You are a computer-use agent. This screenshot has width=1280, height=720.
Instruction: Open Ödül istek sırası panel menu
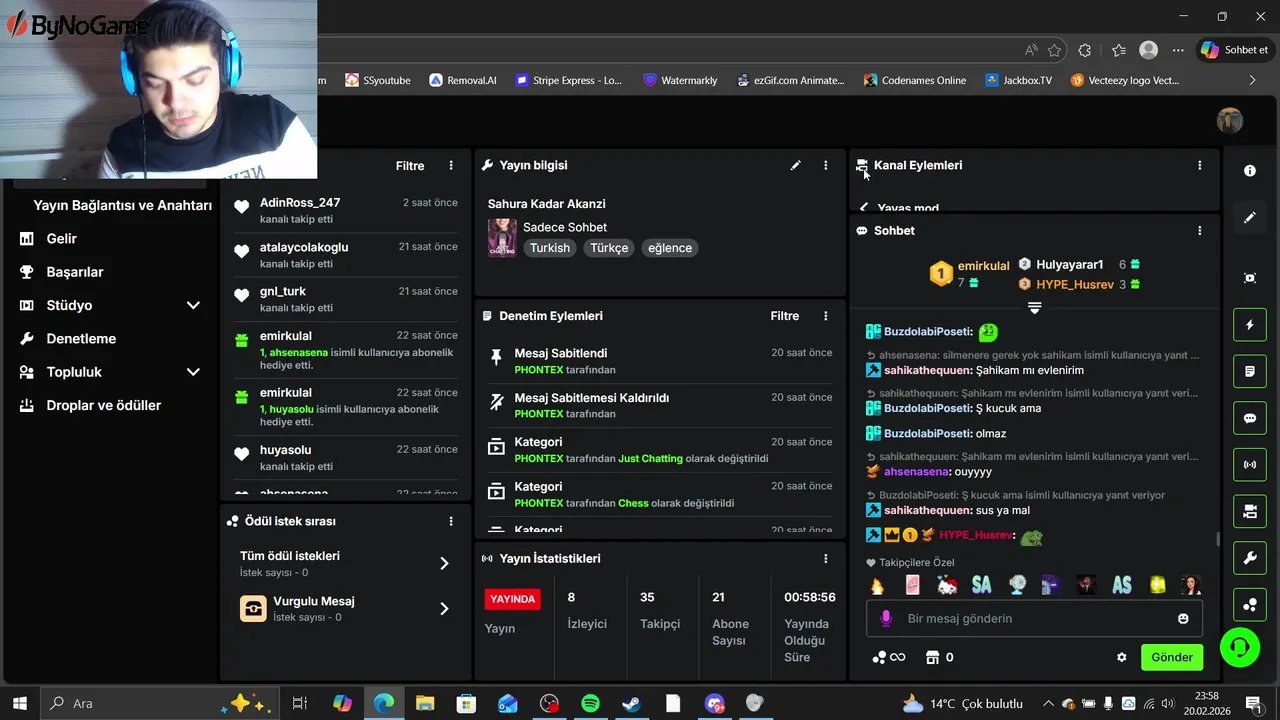pyautogui.click(x=451, y=521)
